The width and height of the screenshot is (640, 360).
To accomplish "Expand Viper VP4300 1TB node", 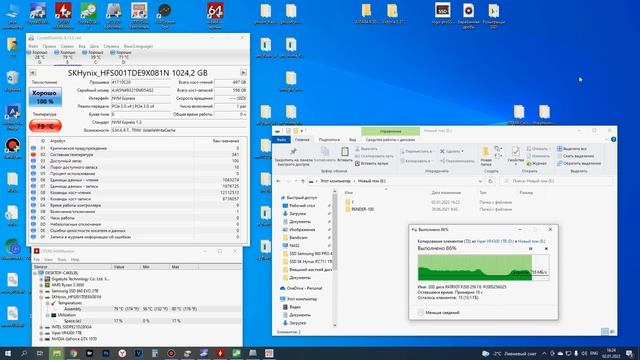I will 41,333.
